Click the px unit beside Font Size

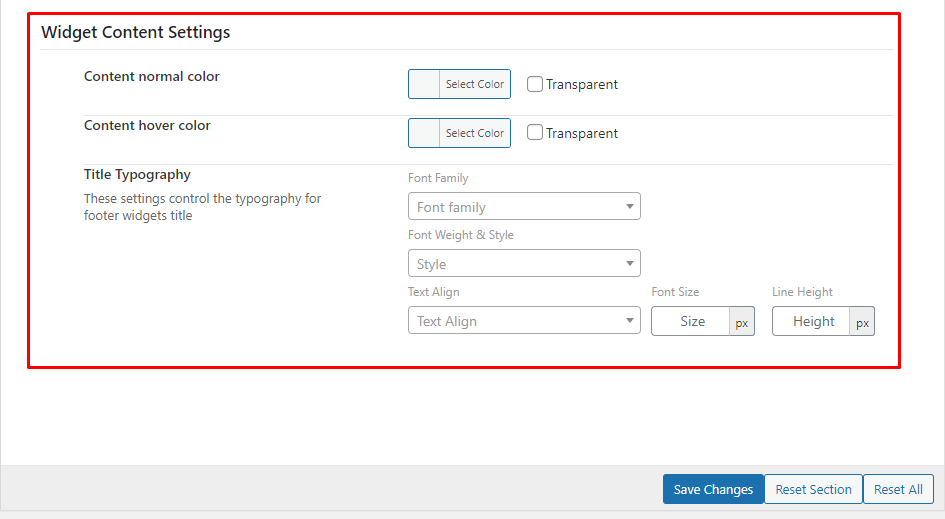(x=742, y=322)
